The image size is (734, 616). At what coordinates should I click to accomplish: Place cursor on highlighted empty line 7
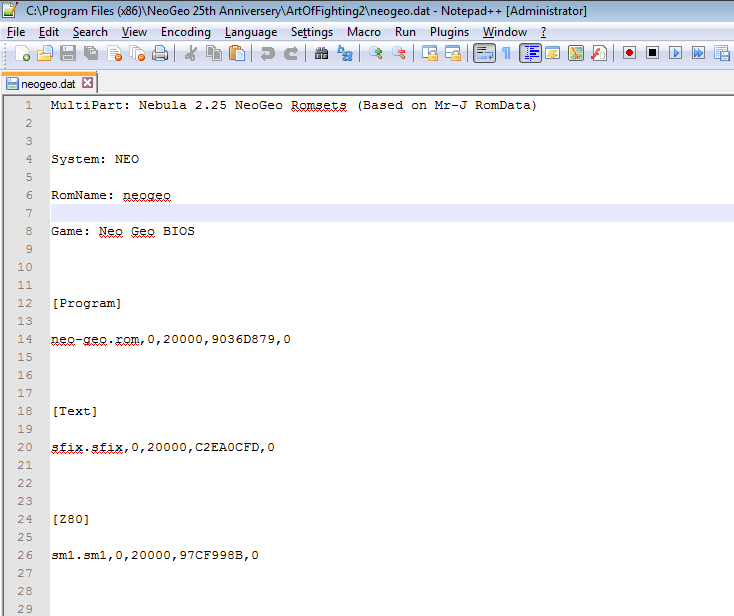pyautogui.click(x=392, y=213)
